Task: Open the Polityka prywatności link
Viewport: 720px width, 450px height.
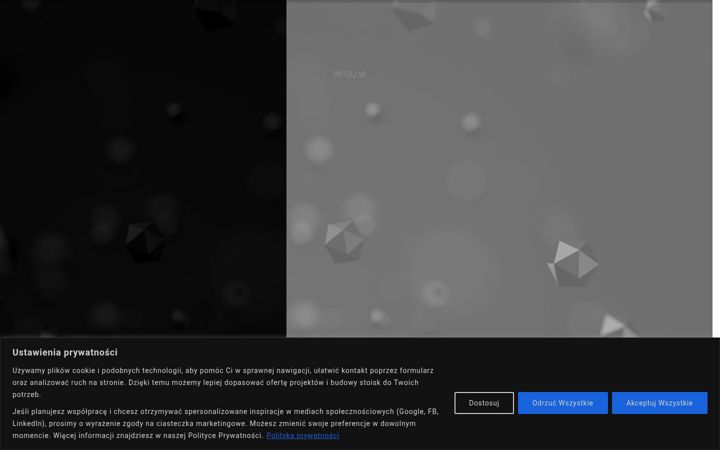Action: tap(303, 435)
